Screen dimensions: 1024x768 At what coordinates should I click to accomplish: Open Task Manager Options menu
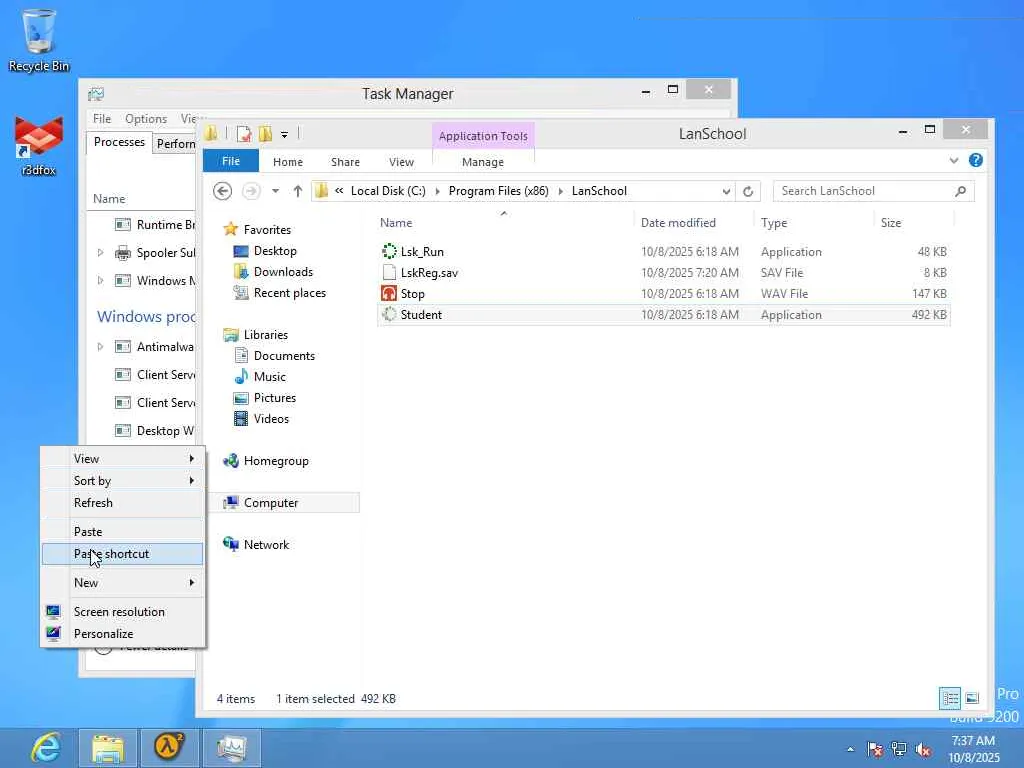click(146, 118)
